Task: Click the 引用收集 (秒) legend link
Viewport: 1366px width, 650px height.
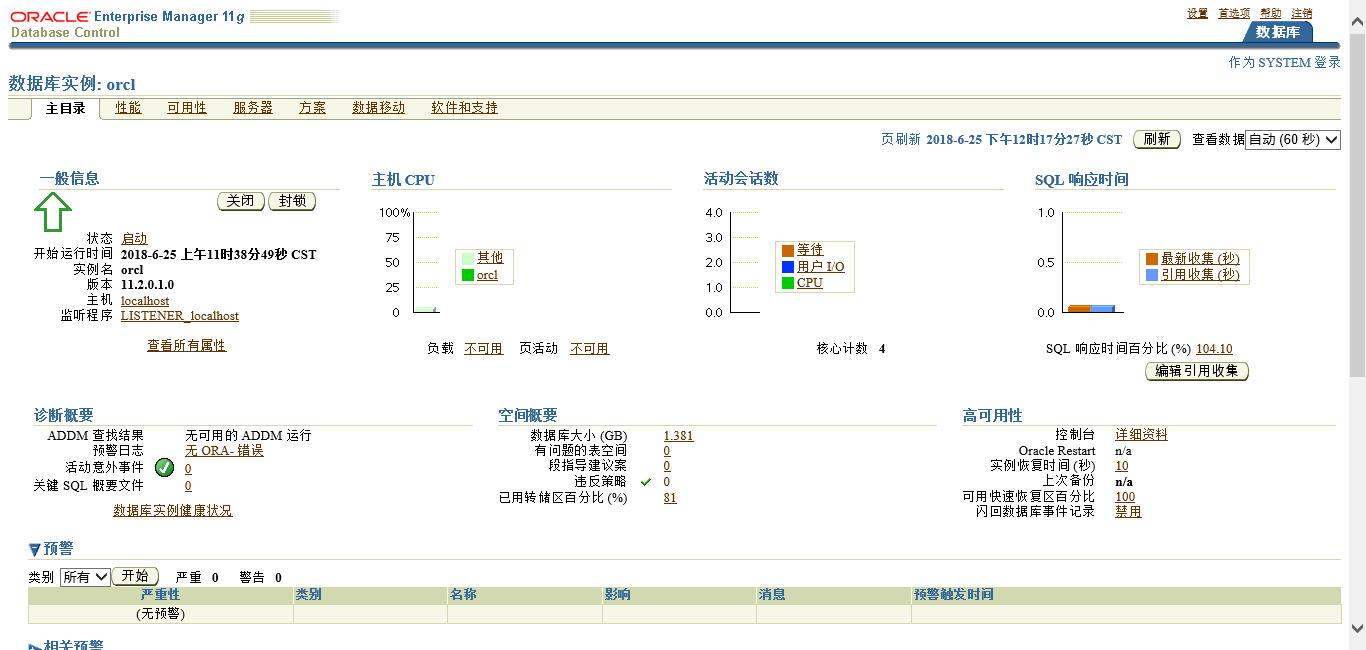Action: (x=1200, y=275)
